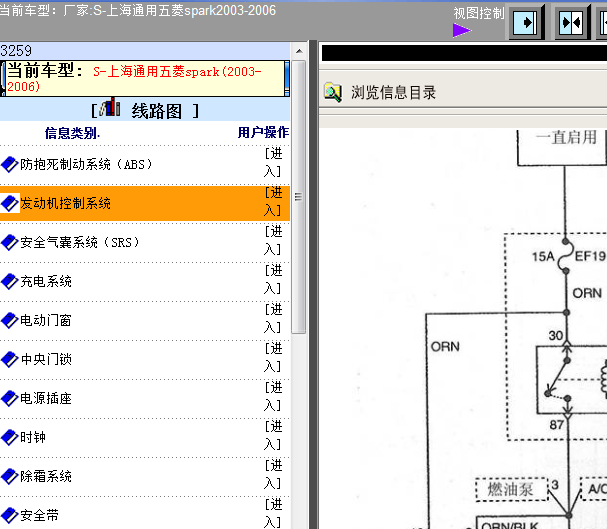607x529 pixels.
Task: Click [进入] next to 安全气囊系统（SRS）
Action: pyautogui.click(x=273, y=241)
